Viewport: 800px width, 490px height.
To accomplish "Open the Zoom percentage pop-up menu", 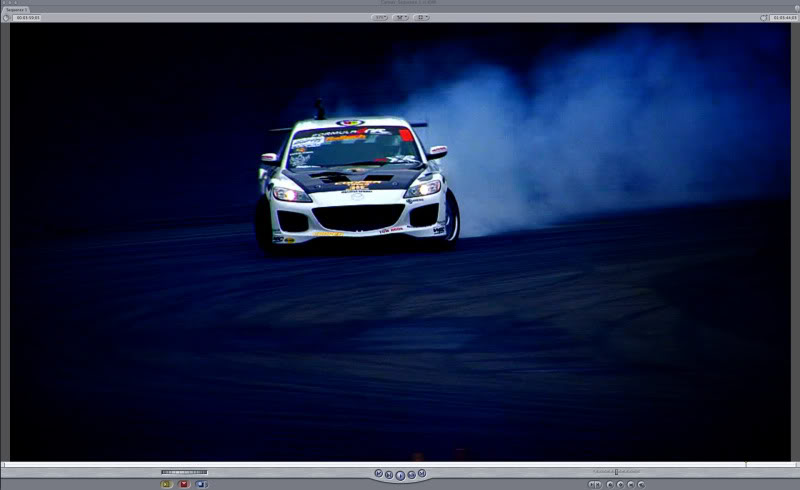I will point(380,17).
